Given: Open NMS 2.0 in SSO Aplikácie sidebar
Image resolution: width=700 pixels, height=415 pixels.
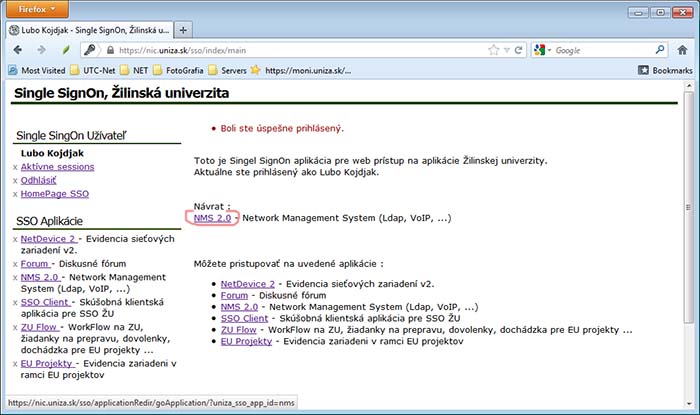Looking at the screenshot, I should (39, 277).
